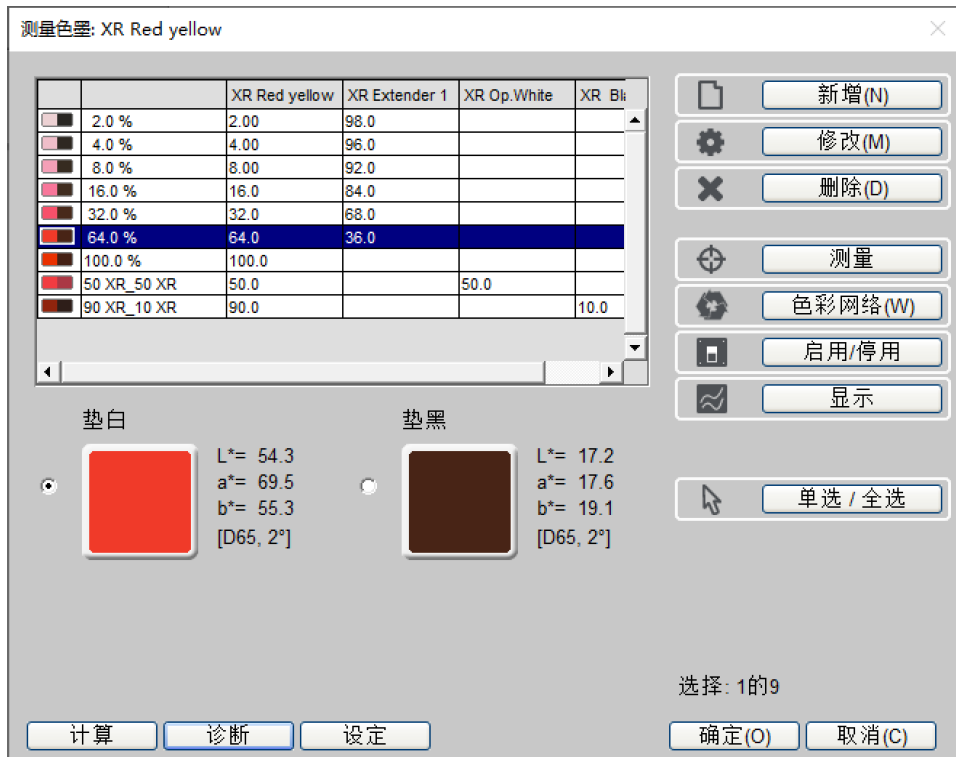
Task: Click the new document icon beside 新增(N)
Action: pyautogui.click(x=711, y=95)
